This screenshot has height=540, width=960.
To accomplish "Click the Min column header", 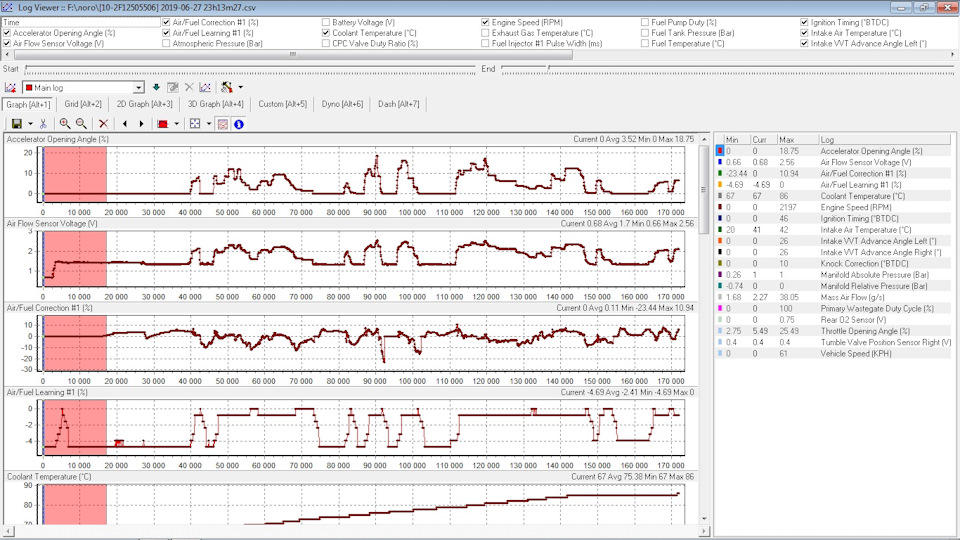I will 737,140.
